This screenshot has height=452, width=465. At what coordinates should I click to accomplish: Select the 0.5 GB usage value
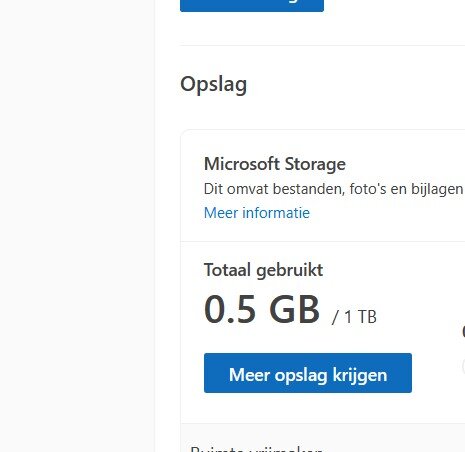coord(262,309)
